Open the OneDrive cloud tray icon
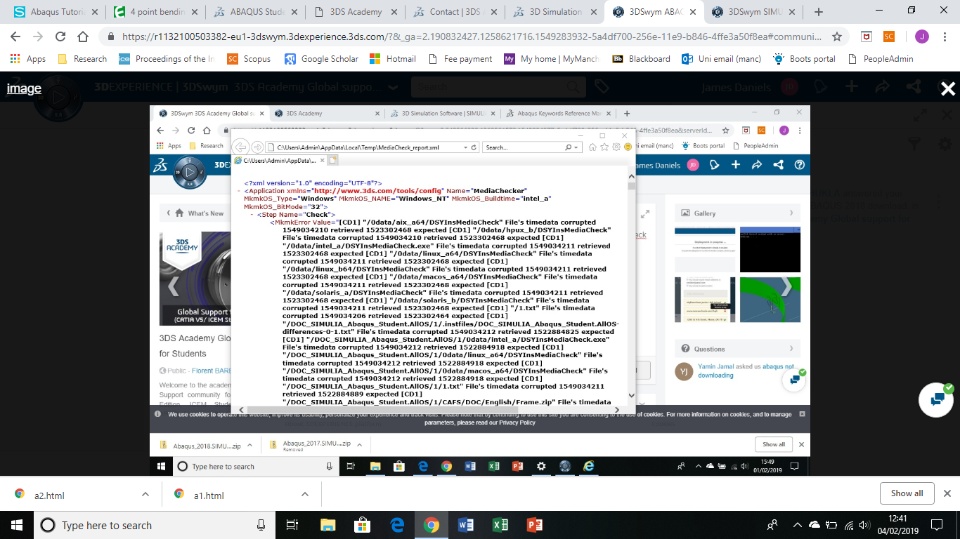 (x=814, y=525)
